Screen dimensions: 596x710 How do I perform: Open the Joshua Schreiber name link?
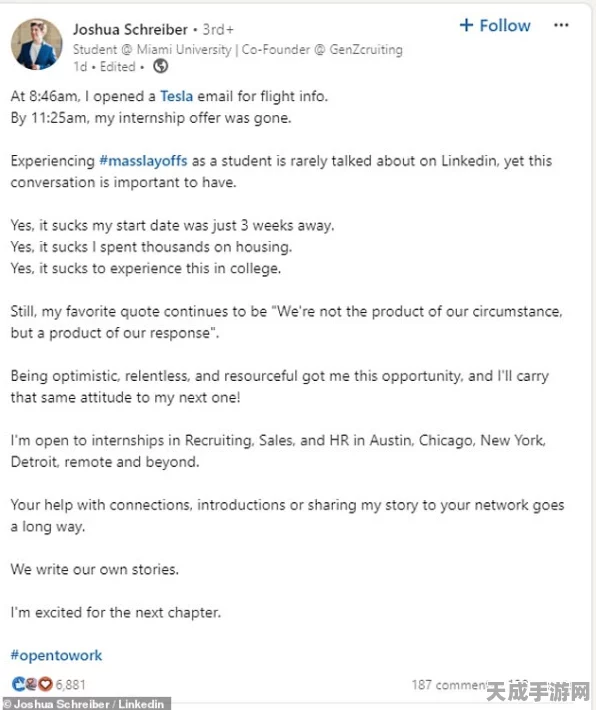tap(130, 29)
